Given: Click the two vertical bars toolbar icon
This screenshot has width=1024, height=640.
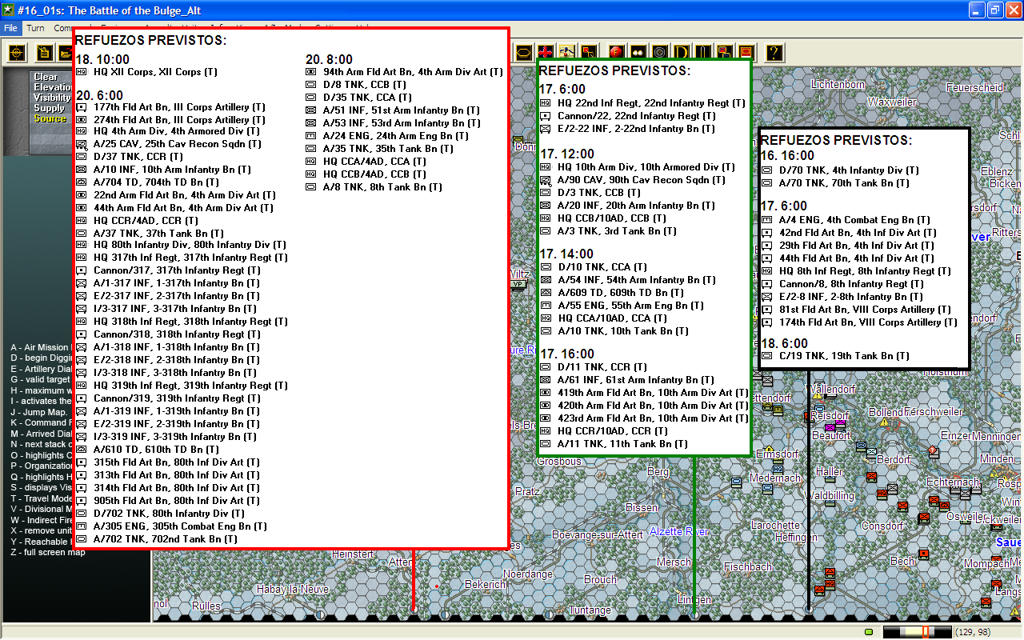Looking at the screenshot, I should pyautogui.click(x=705, y=51).
